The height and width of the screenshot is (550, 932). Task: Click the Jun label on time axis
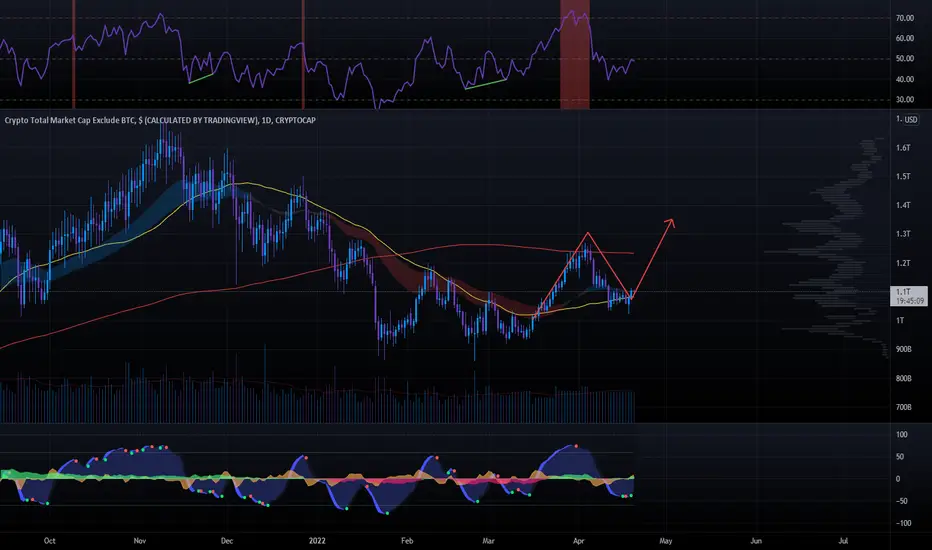(755, 540)
